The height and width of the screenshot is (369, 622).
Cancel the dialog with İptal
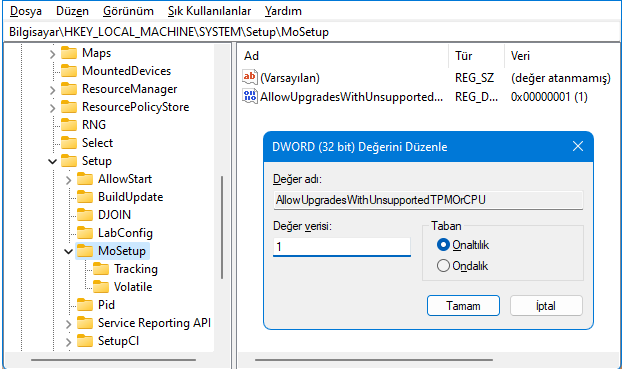pos(546,306)
